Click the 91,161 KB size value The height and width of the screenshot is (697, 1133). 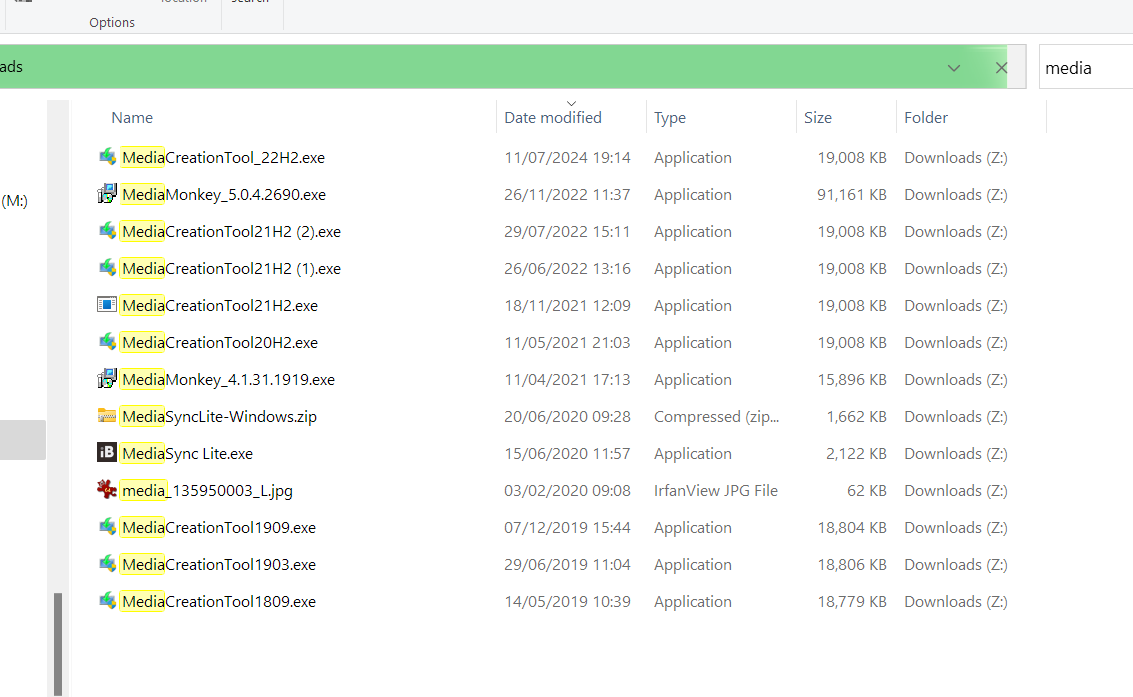[x=852, y=194]
